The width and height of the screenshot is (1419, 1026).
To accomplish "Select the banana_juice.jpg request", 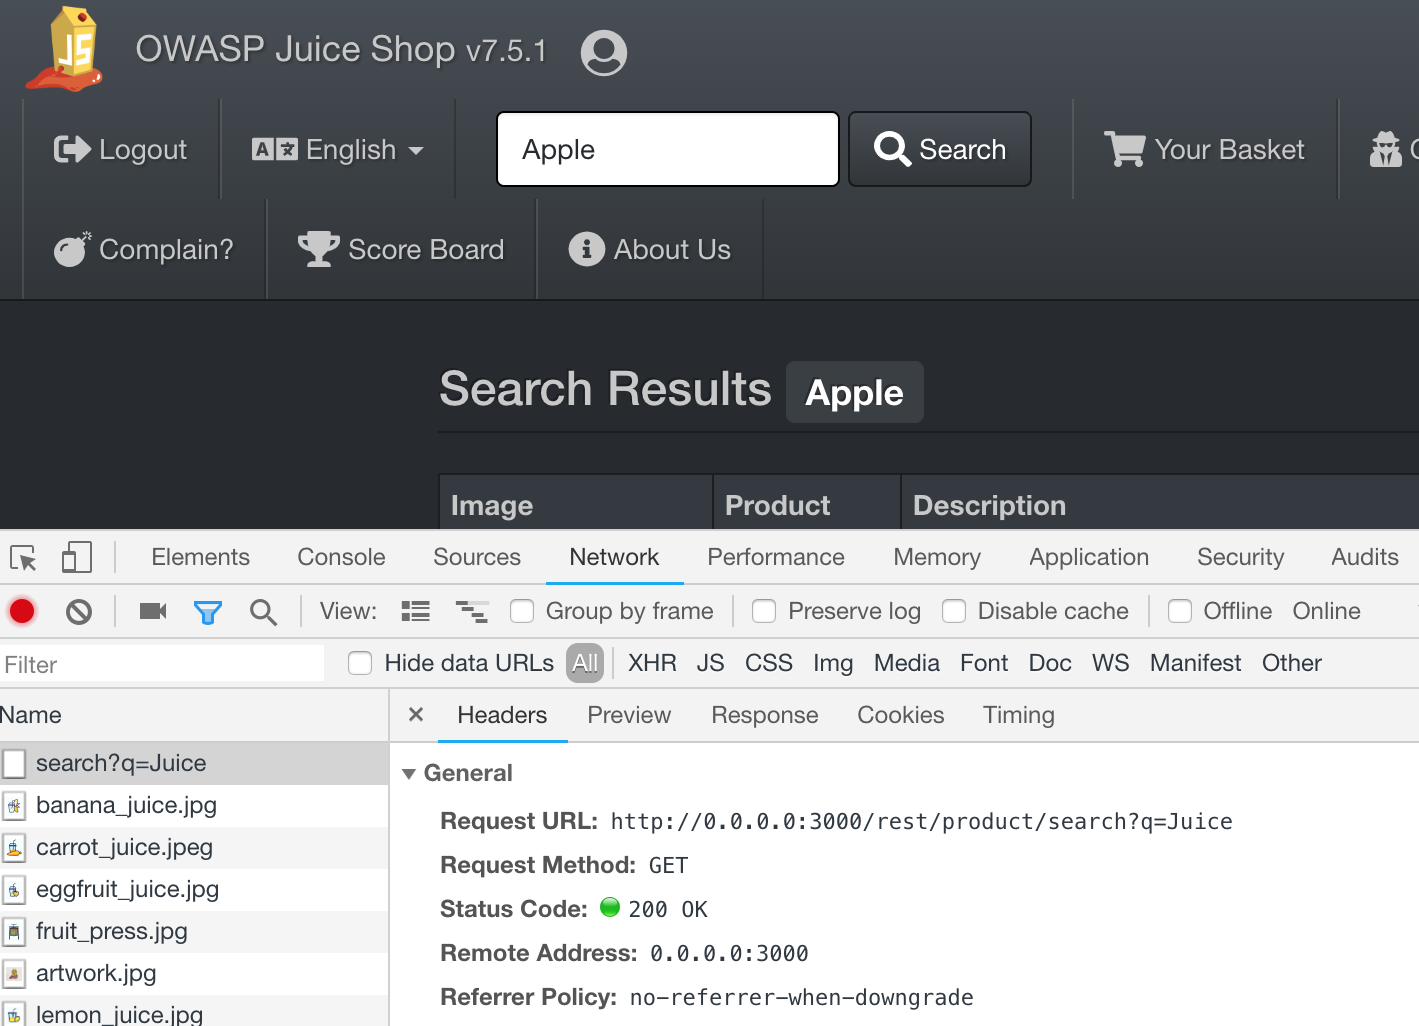I will coord(194,805).
